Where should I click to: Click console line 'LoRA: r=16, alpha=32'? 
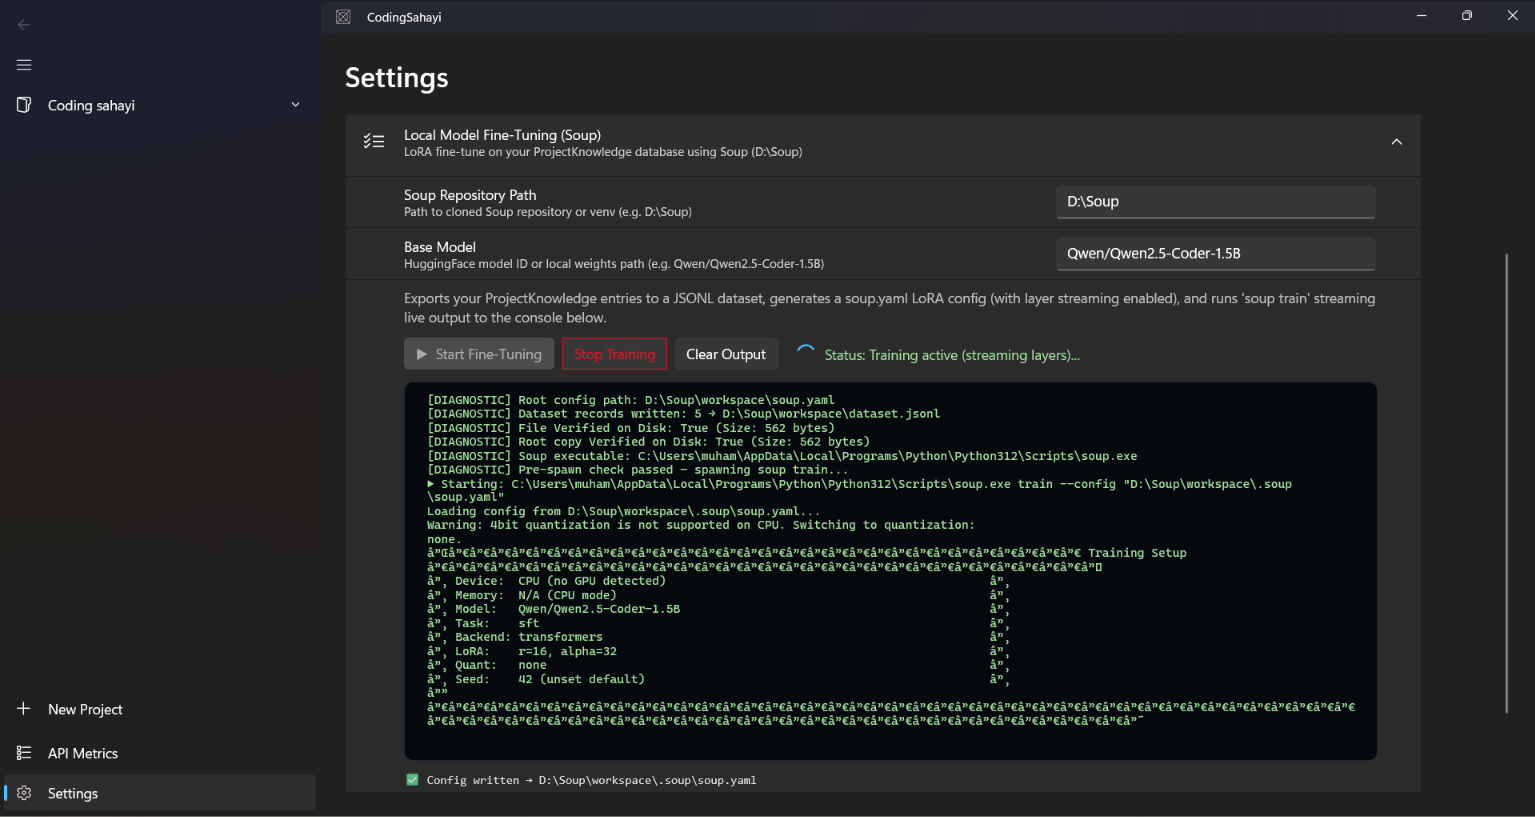[x=536, y=651]
